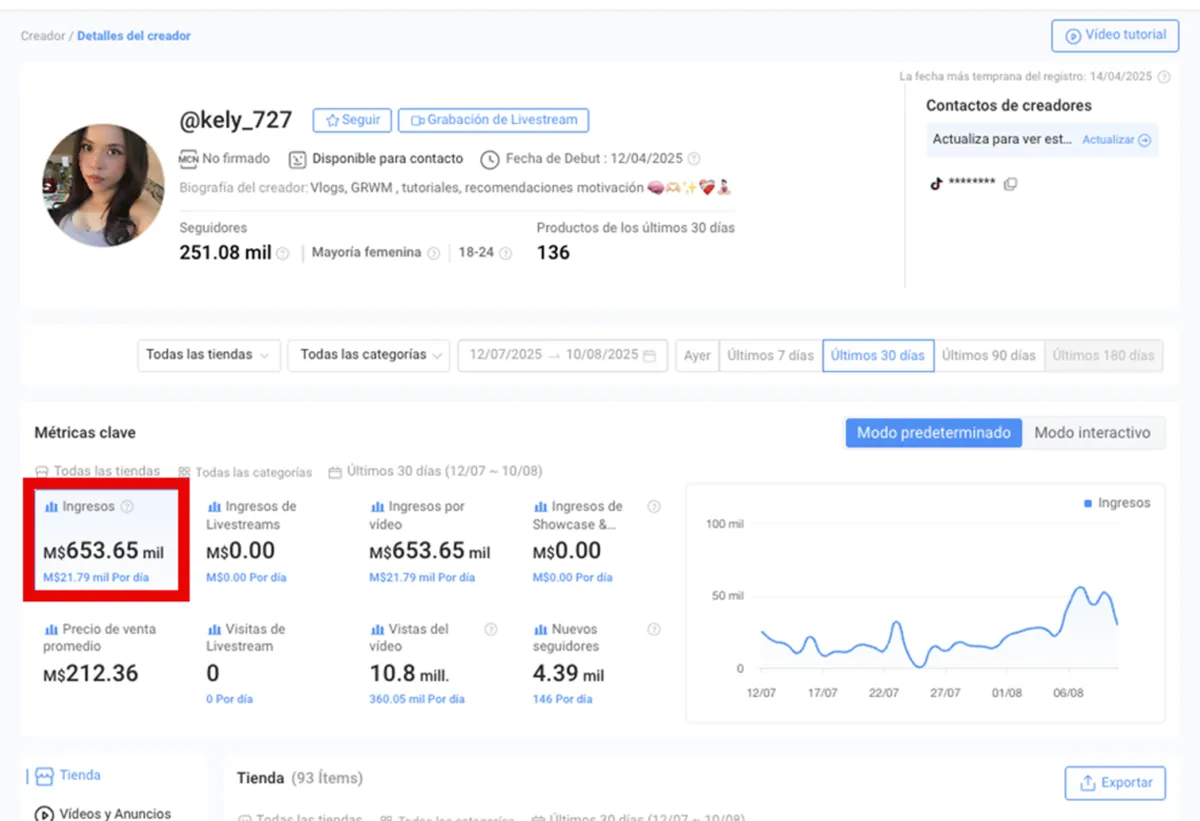Switch to Modo predeterminado

pos(934,433)
